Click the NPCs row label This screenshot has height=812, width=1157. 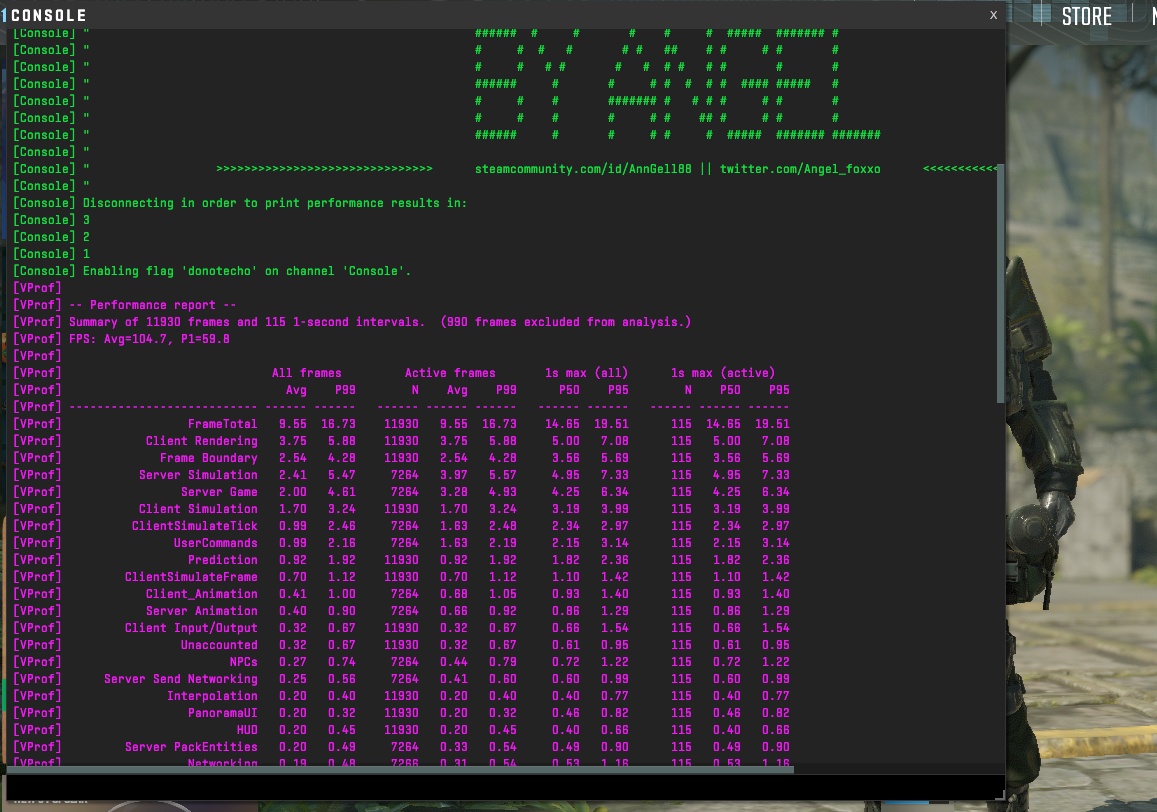pyautogui.click(x=243, y=662)
